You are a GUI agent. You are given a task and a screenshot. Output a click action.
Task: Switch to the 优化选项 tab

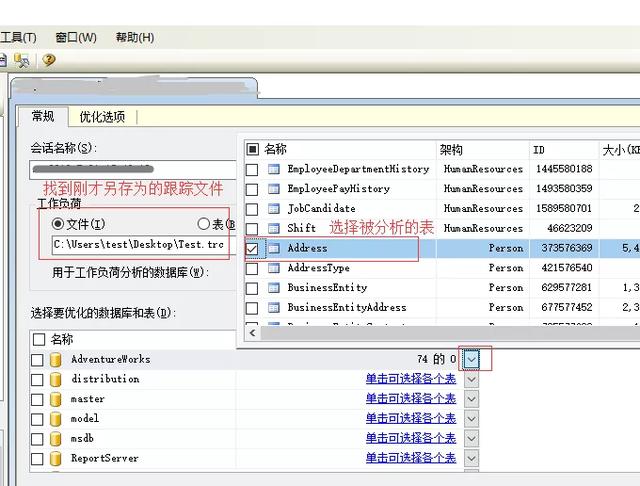[x=102, y=117]
